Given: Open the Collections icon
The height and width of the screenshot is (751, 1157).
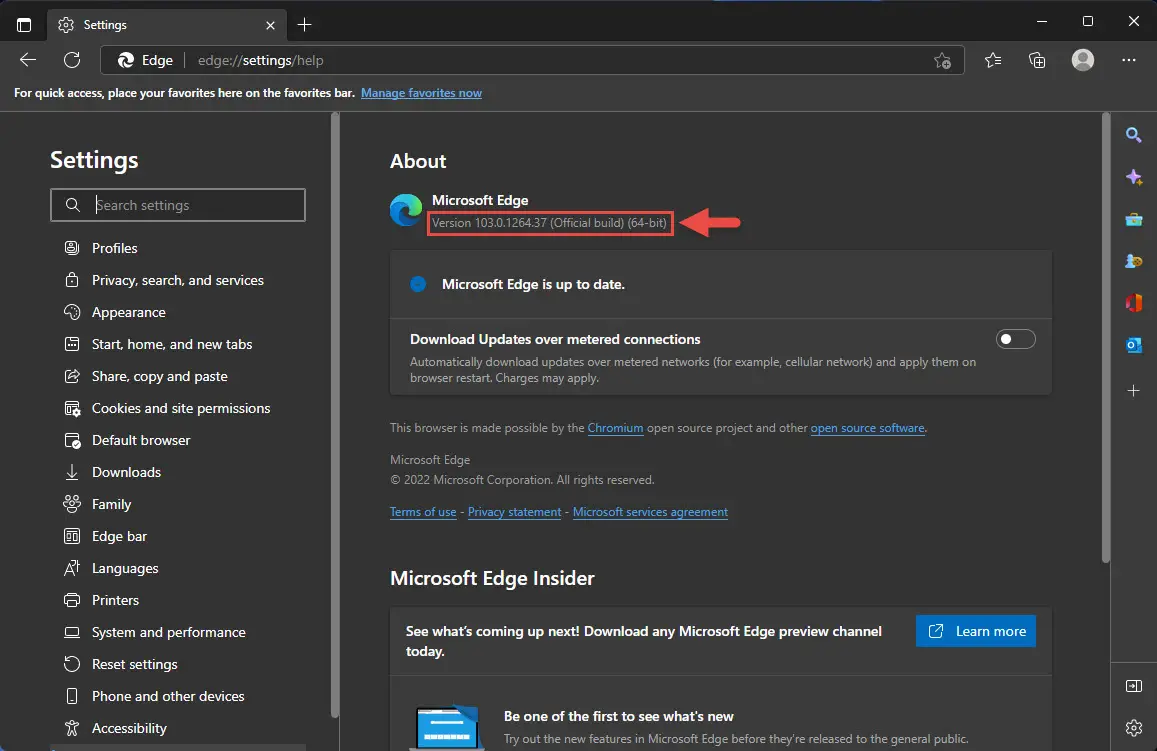Looking at the screenshot, I should (x=1037, y=60).
